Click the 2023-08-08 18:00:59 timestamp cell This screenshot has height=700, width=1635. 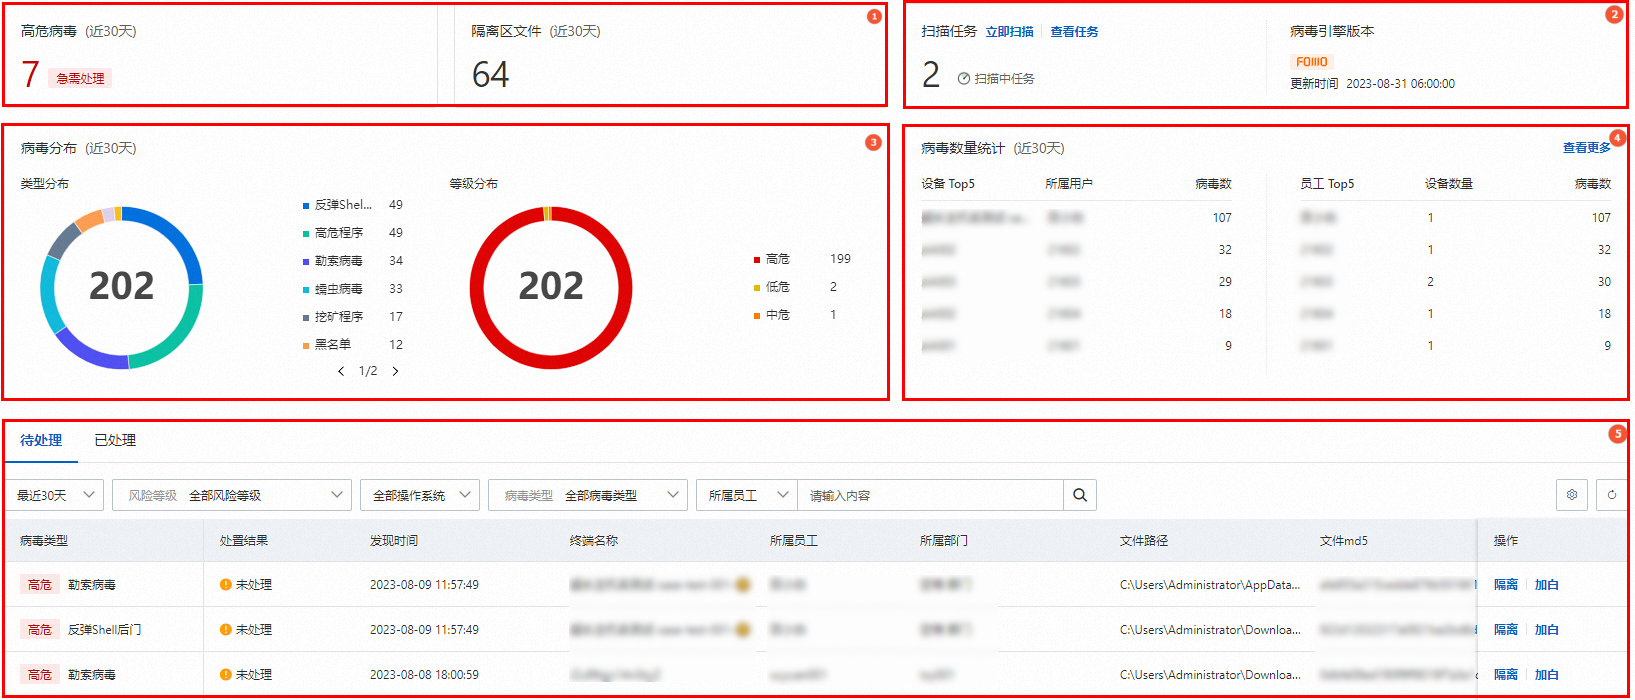coord(424,675)
